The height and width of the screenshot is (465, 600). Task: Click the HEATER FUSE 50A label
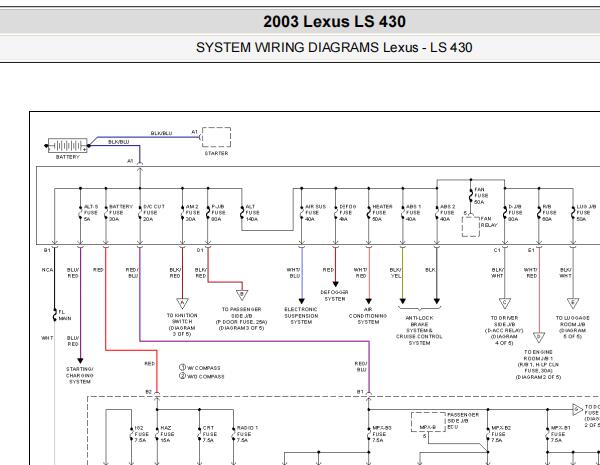click(x=382, y=213)
